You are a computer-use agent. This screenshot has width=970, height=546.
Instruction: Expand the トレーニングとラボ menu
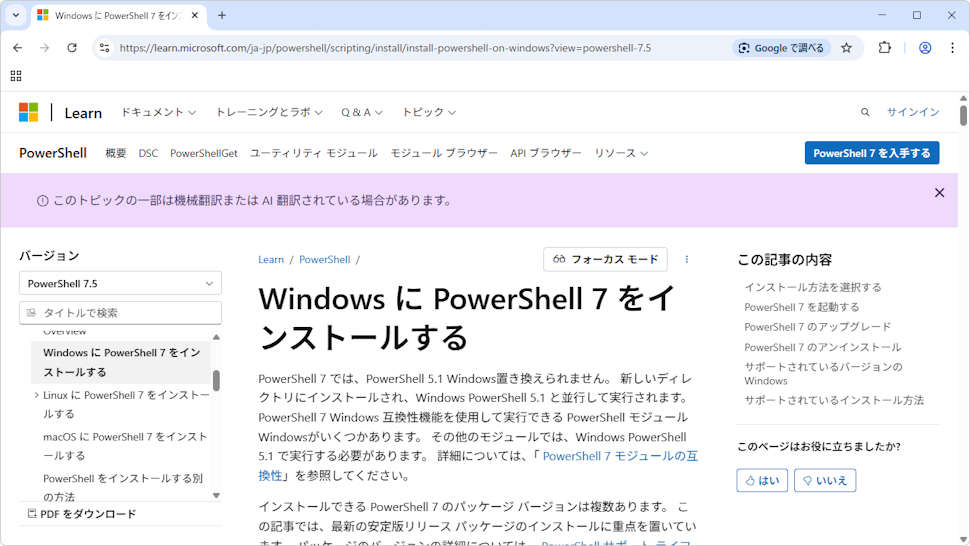(x=269, y=112)
